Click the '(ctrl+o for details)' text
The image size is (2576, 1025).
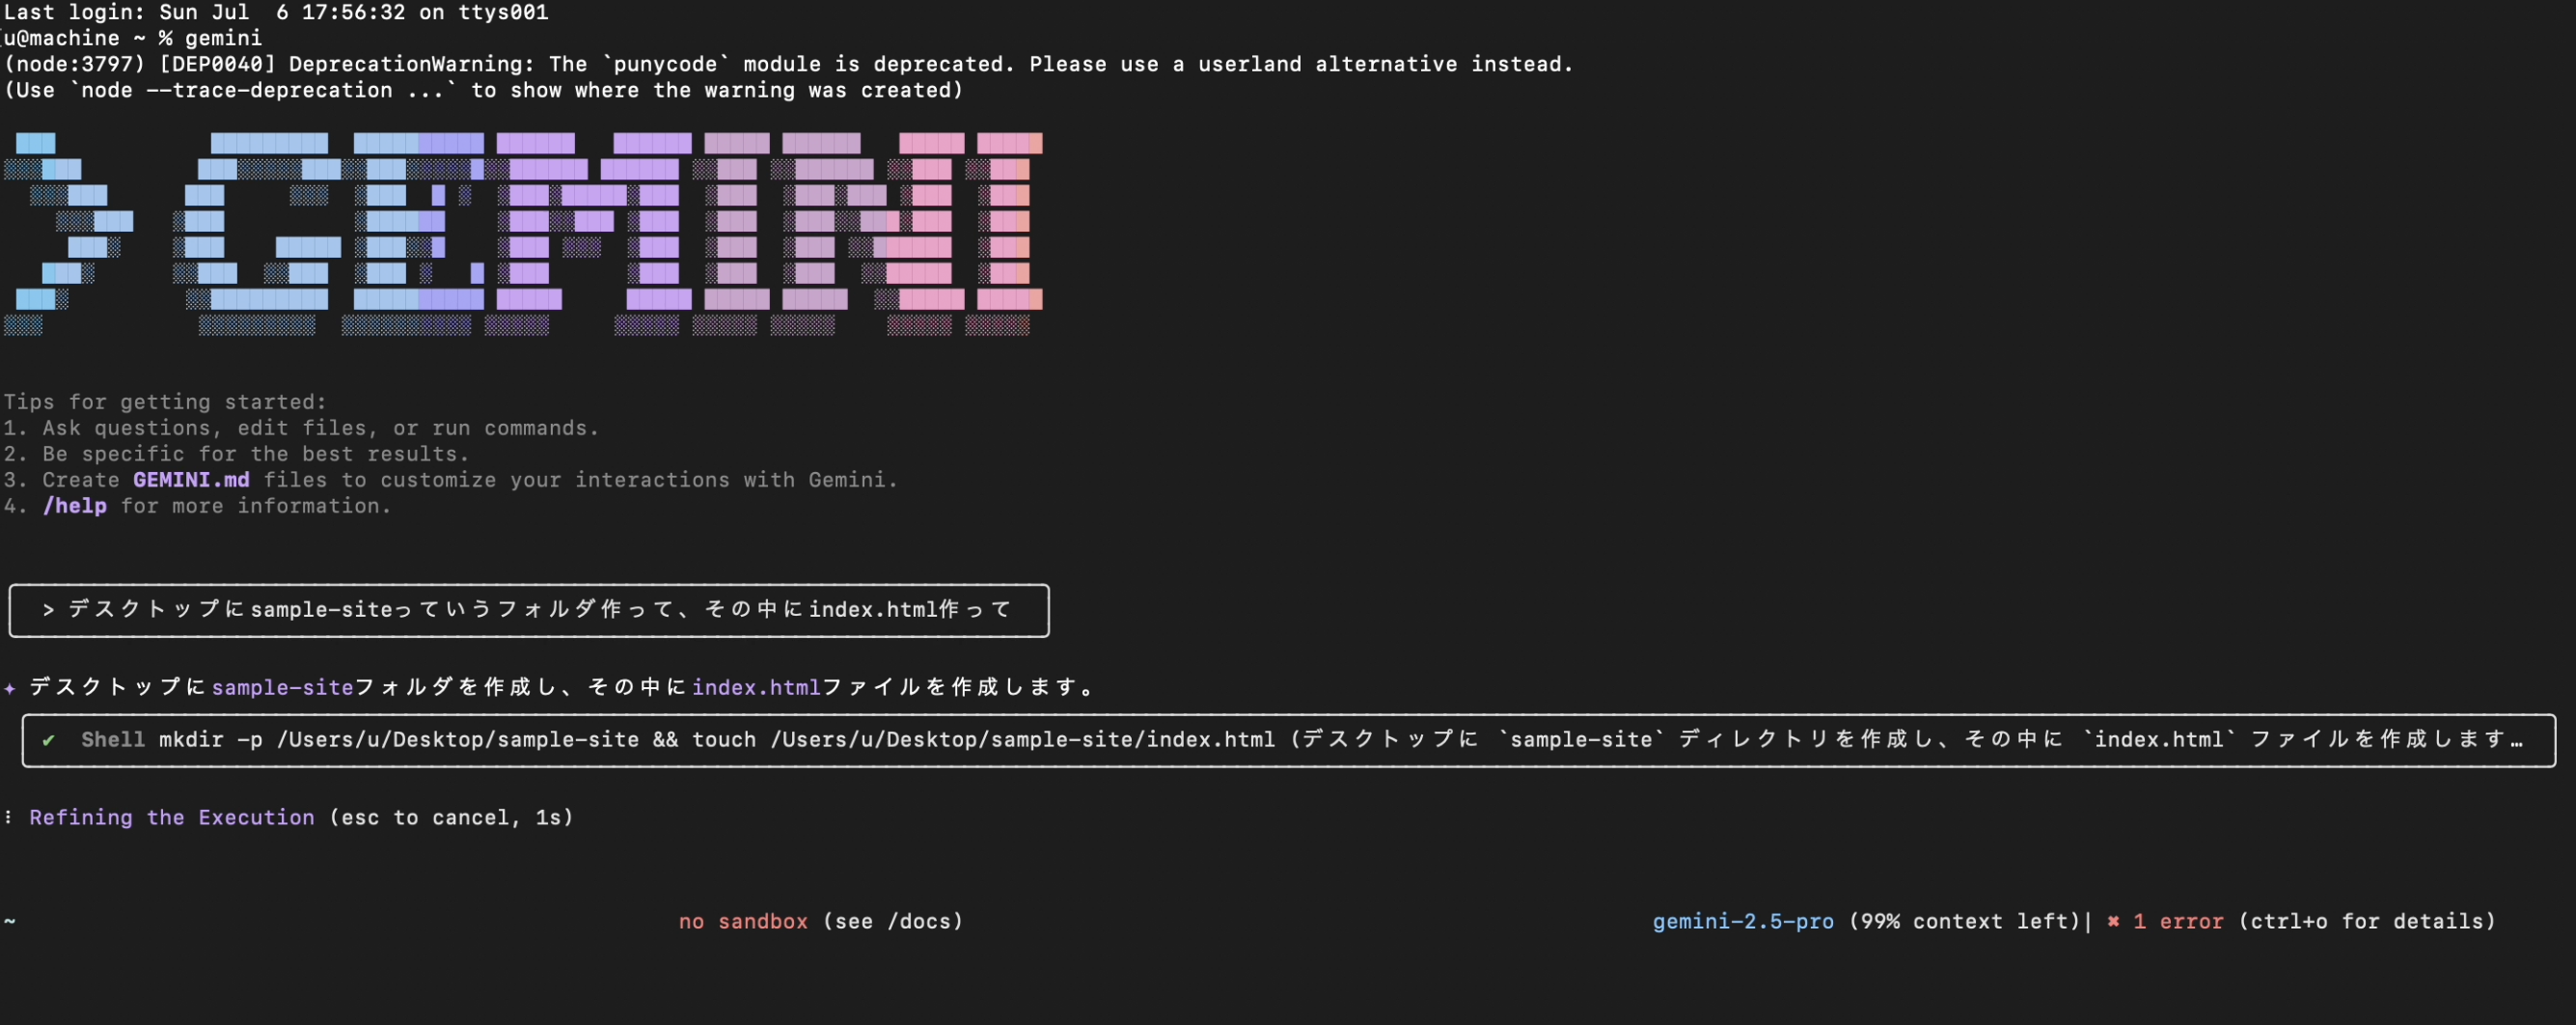click(x=2367, y=921)
